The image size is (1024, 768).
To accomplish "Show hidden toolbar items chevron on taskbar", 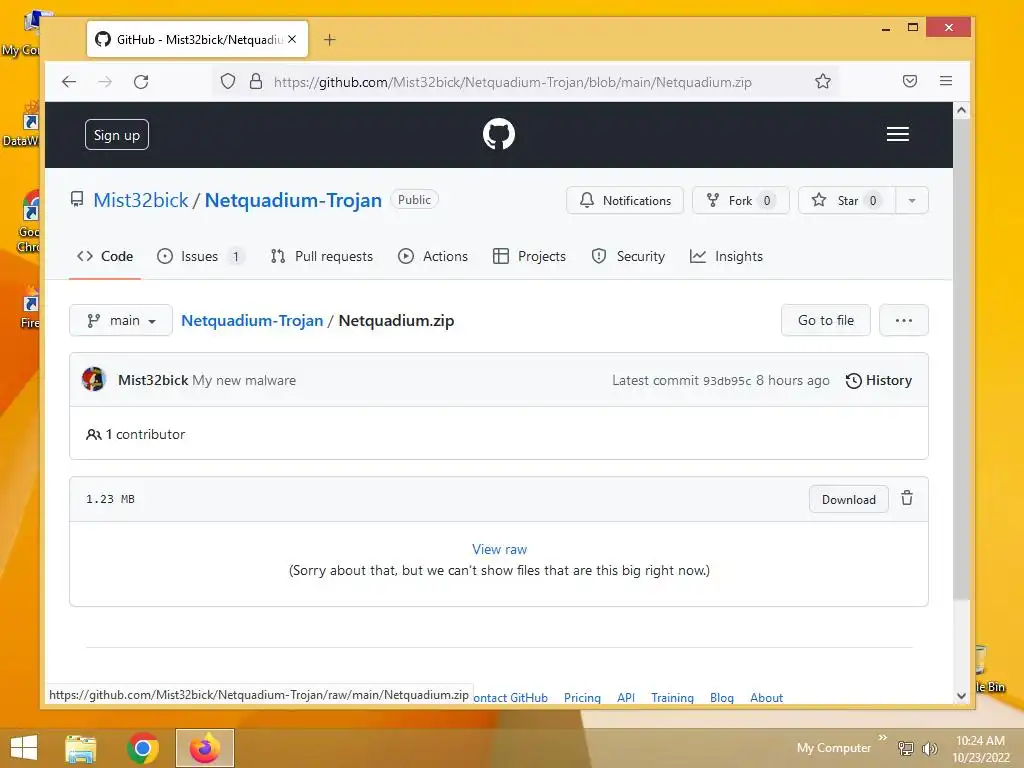I will pos(883,737).
